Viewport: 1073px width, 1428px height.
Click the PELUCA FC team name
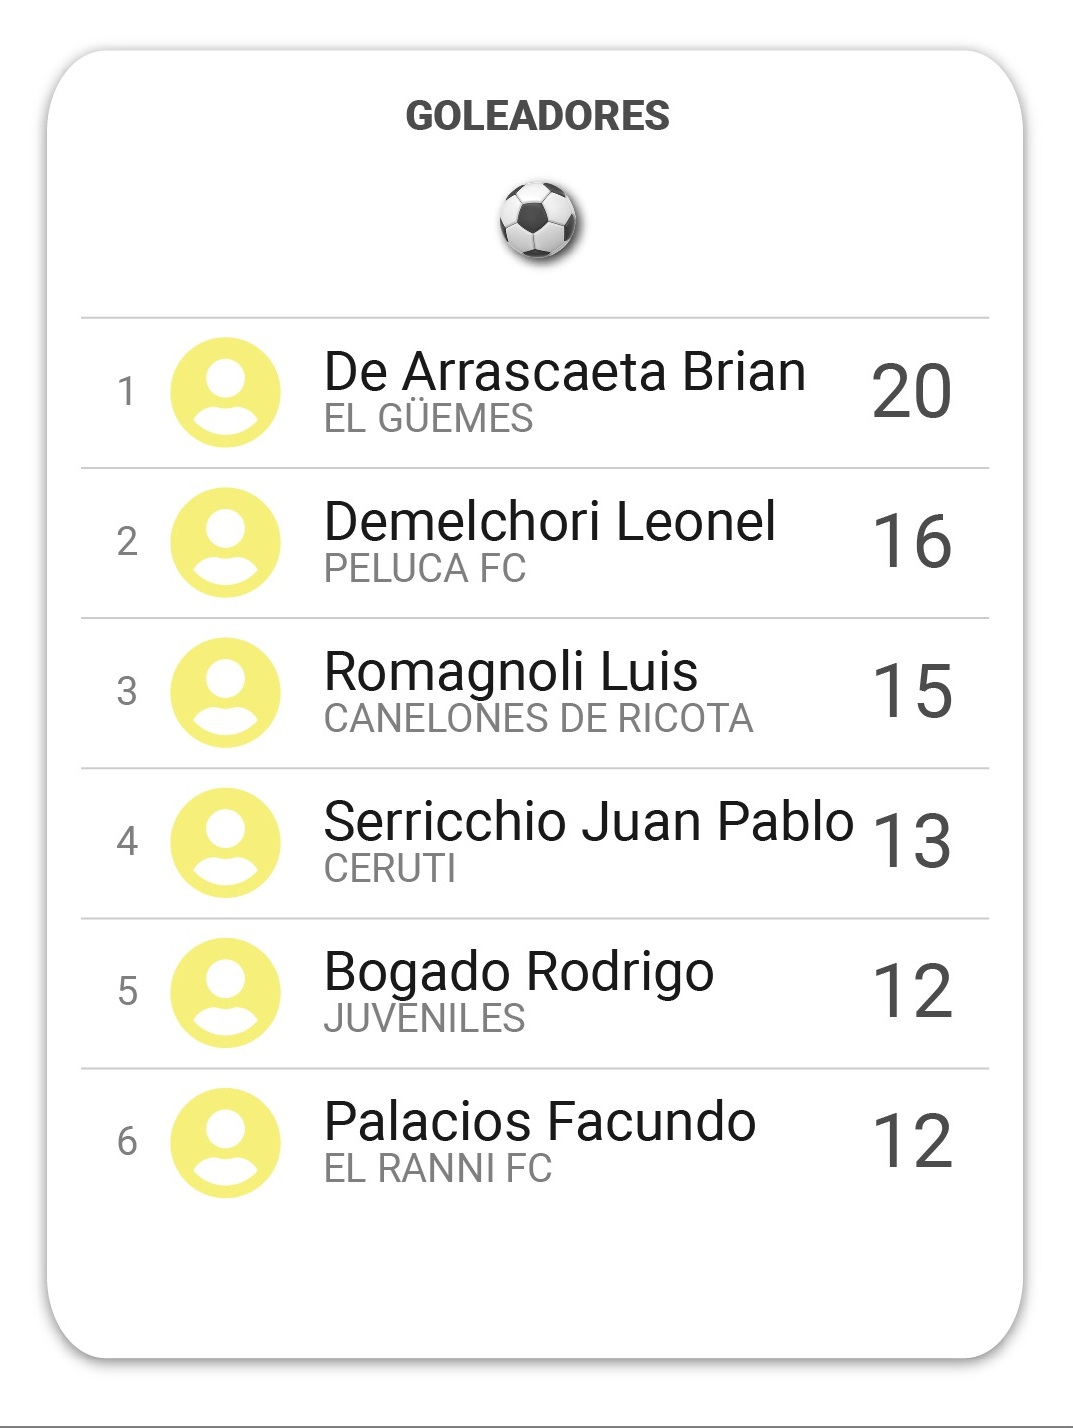[x=425, y=569]
